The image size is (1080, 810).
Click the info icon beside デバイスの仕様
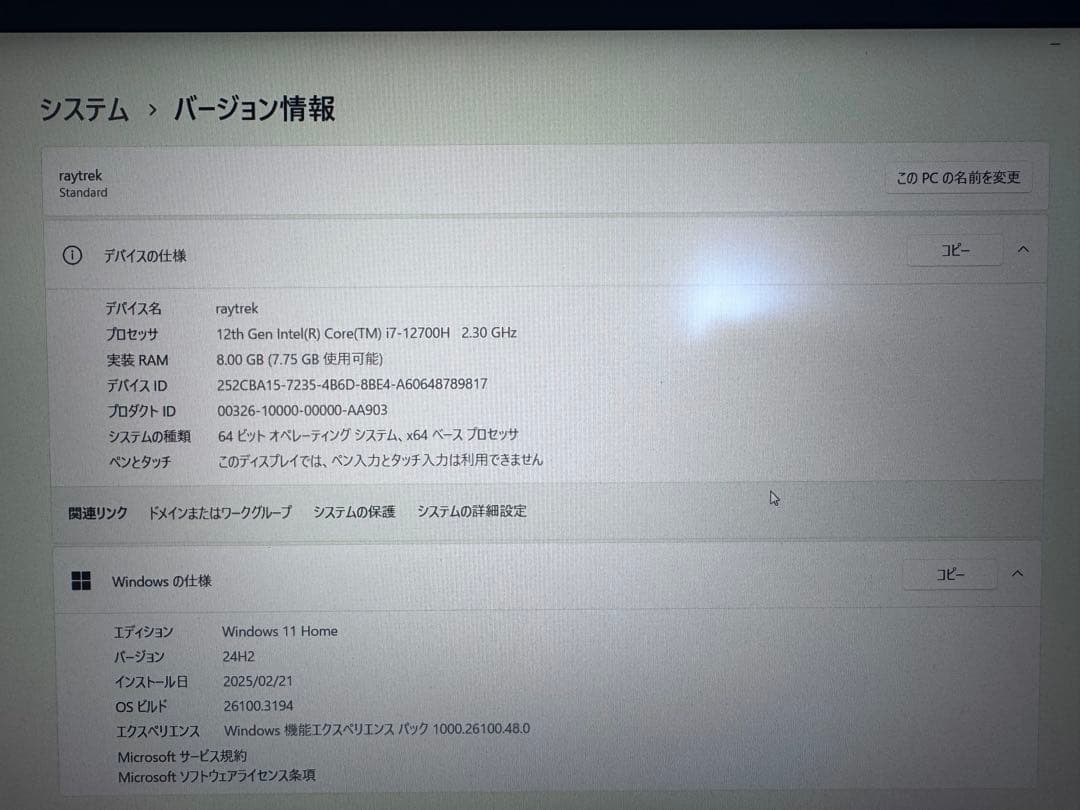tap(71, 256)
